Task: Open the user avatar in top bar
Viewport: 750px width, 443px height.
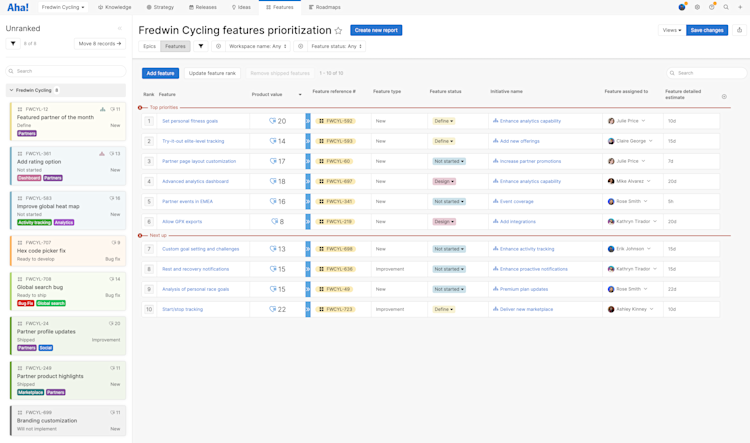Action: coord(682,7)
